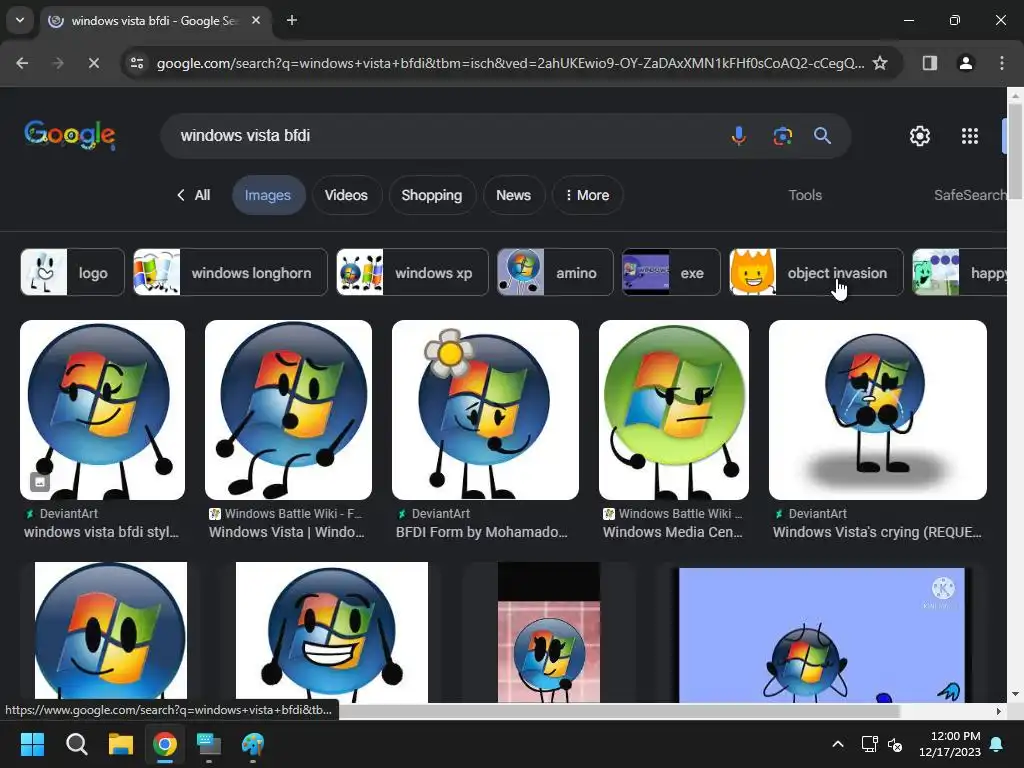Click the forward navigation arrow
Image resolution: width=1024 pixels, height=768 pixels.
(x=57, y=63)
